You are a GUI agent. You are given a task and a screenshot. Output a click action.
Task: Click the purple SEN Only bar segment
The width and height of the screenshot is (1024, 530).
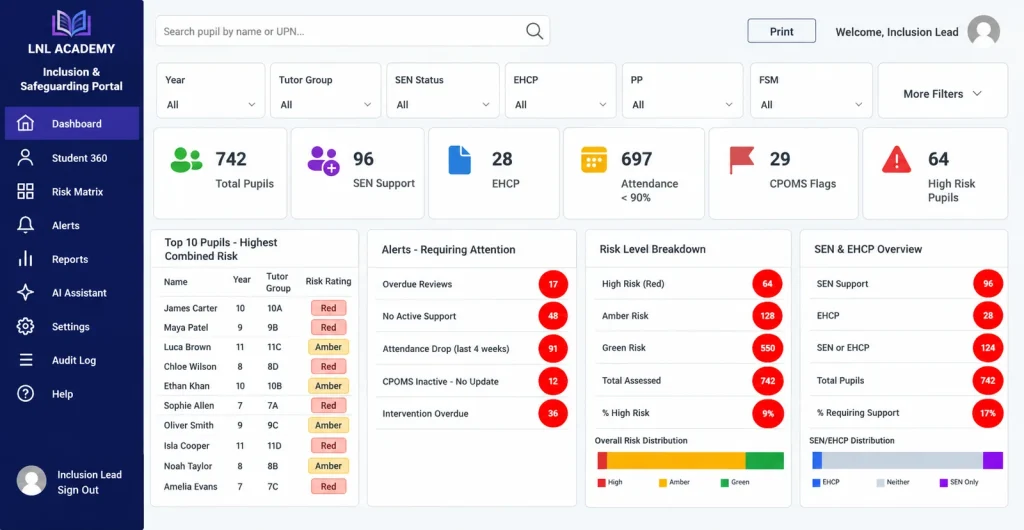[x=993, y=460]
